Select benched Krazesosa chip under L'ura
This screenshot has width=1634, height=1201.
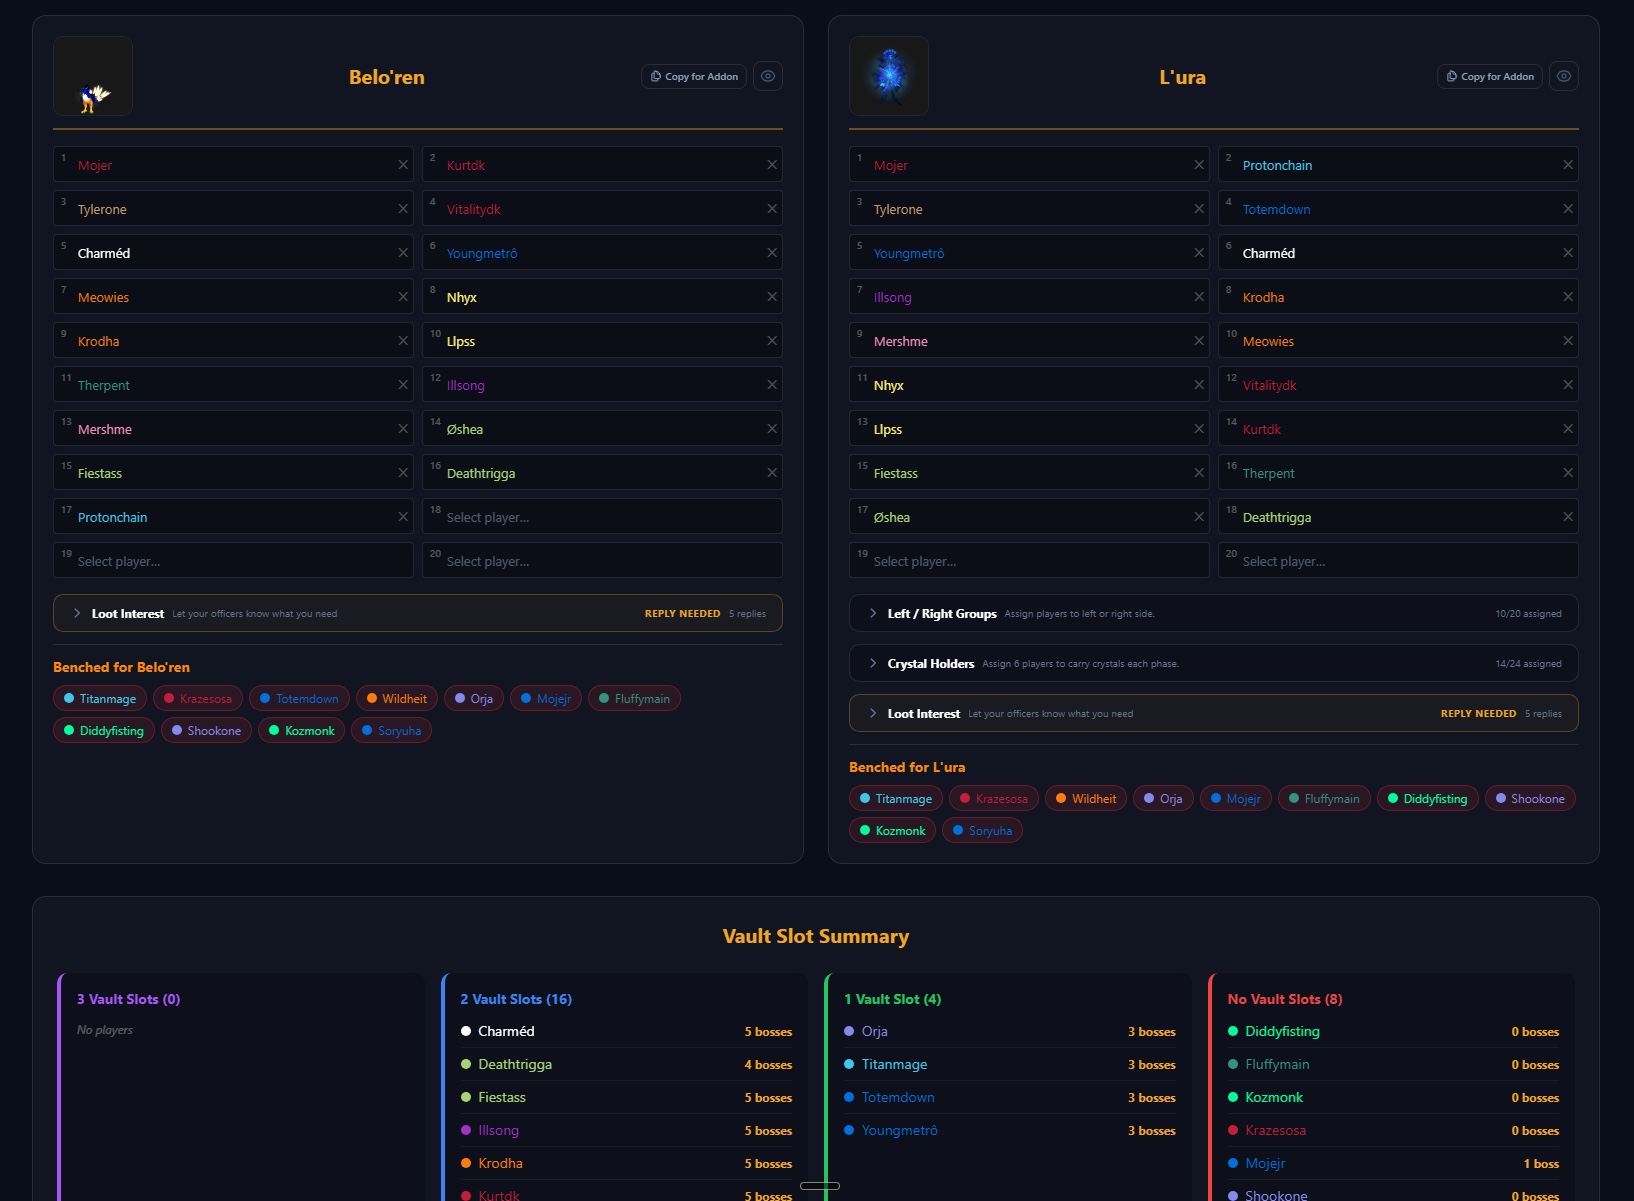pyautogui.click(x=994, y=799)
